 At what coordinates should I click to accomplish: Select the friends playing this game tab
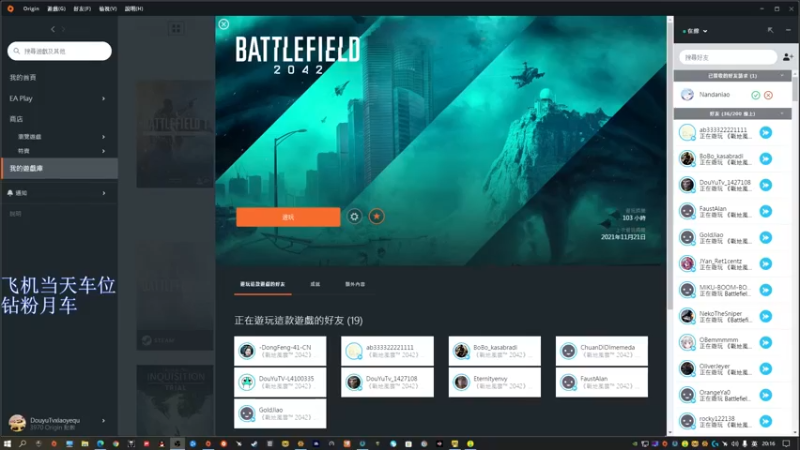[262, 284]
